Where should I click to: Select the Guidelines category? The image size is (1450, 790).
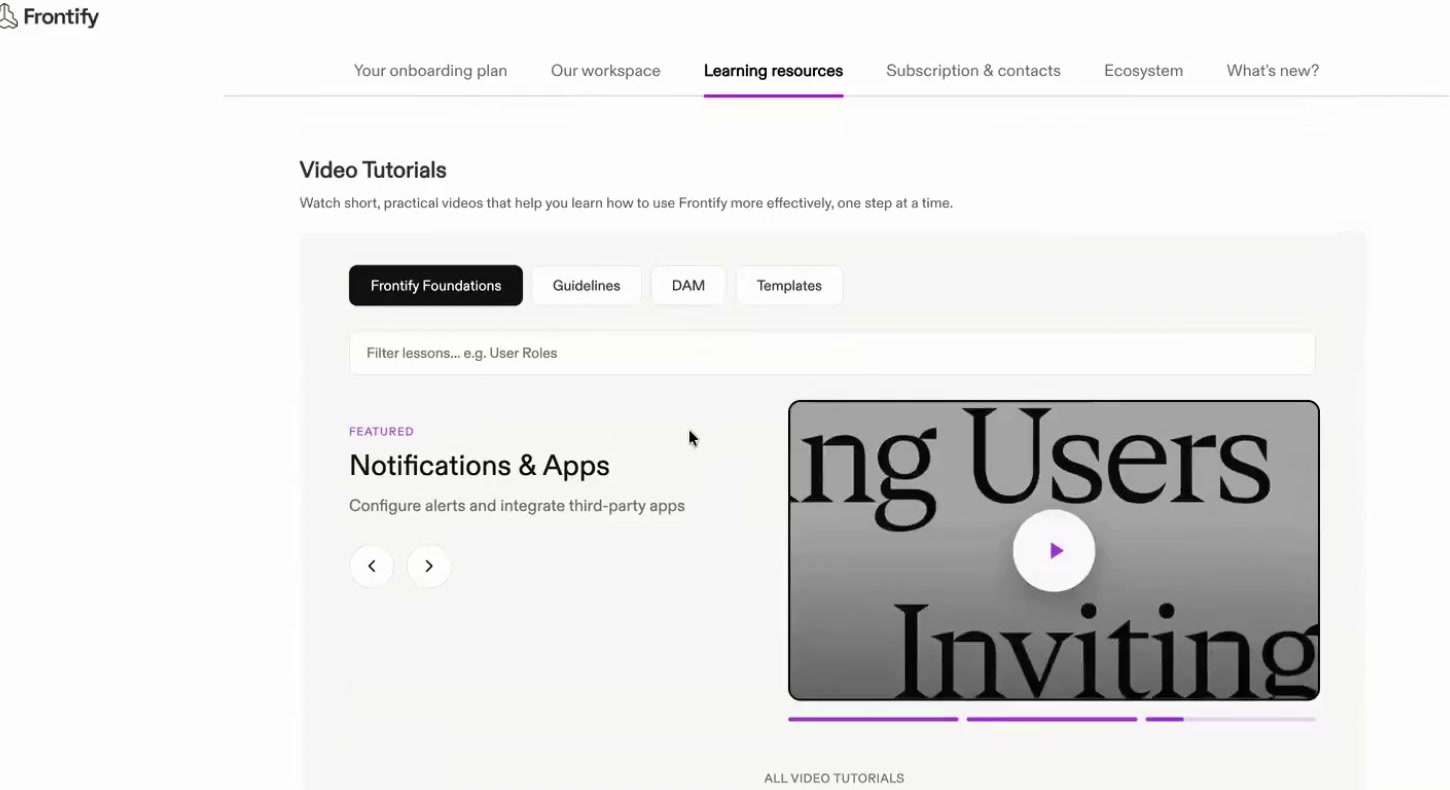click(586, 285)
